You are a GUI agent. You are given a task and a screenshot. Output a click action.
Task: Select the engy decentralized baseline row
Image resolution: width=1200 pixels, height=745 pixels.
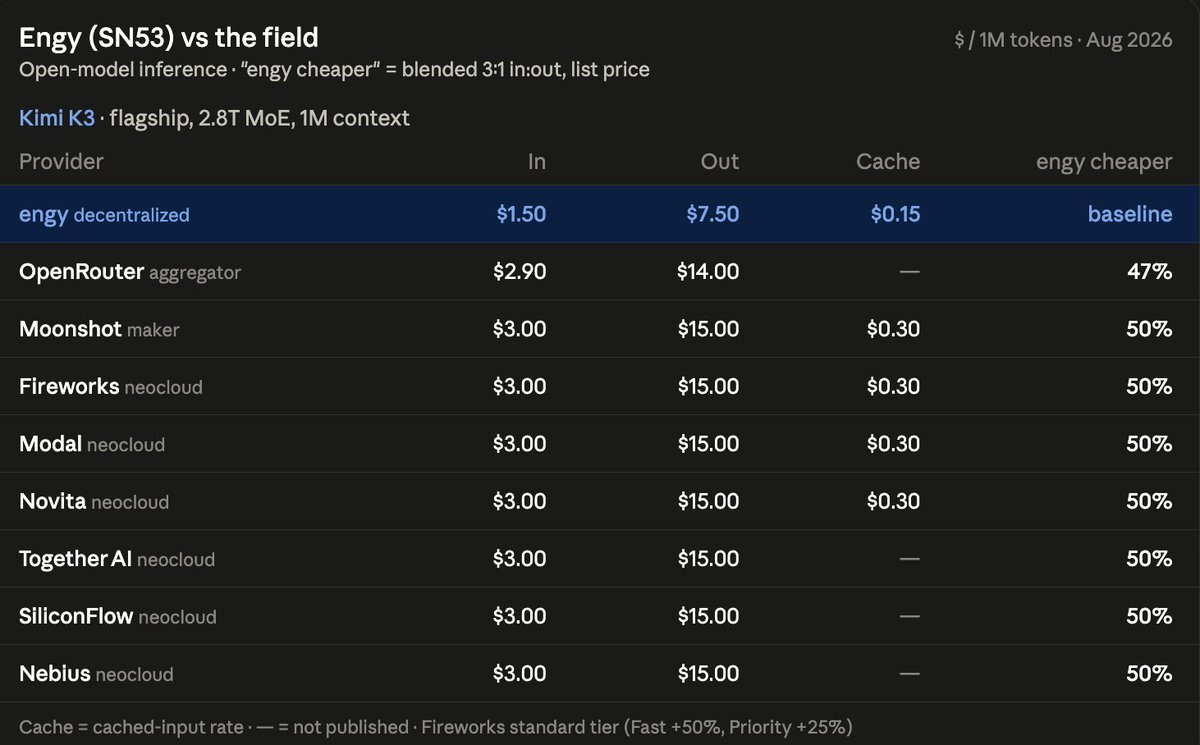pyautogui.click(x=600, y=214)
